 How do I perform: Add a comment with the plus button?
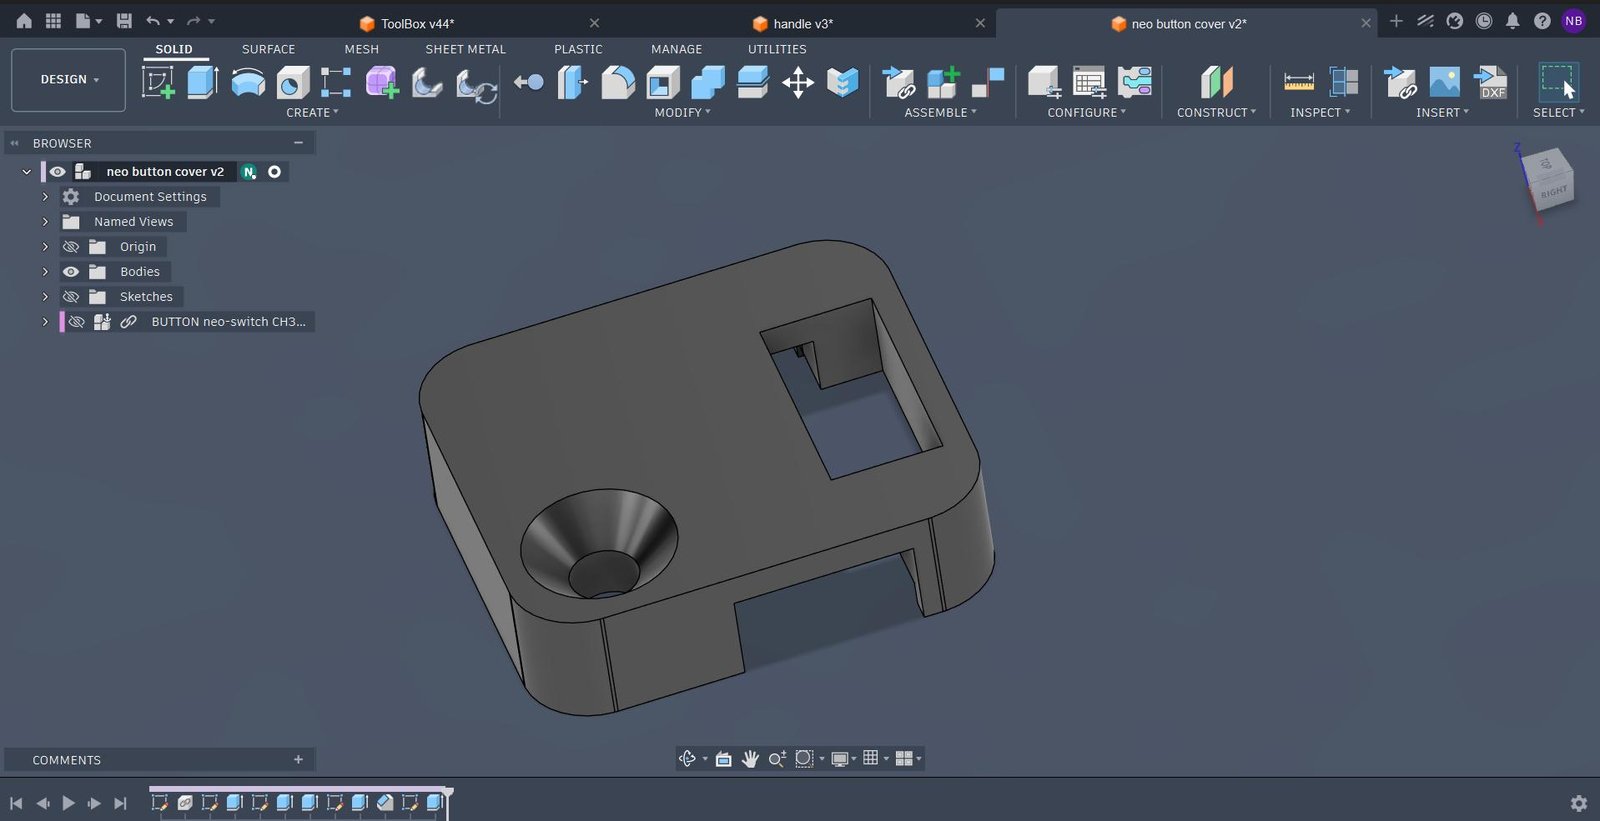click(298, 760)
